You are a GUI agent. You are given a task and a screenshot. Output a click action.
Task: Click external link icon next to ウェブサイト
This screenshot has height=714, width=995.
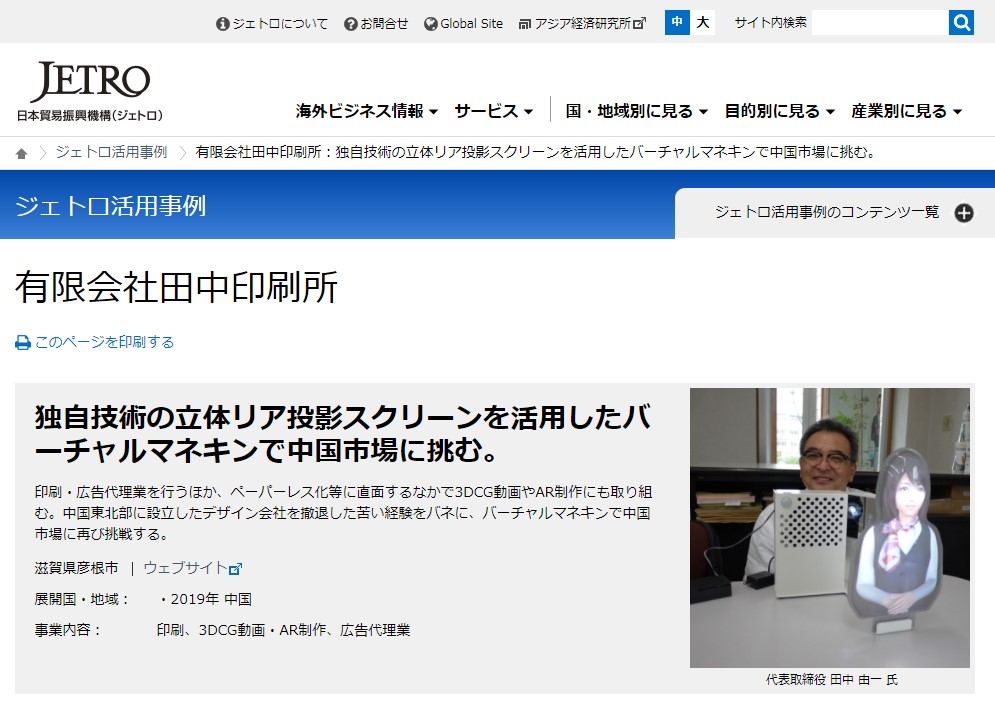[x=235, y=569]
